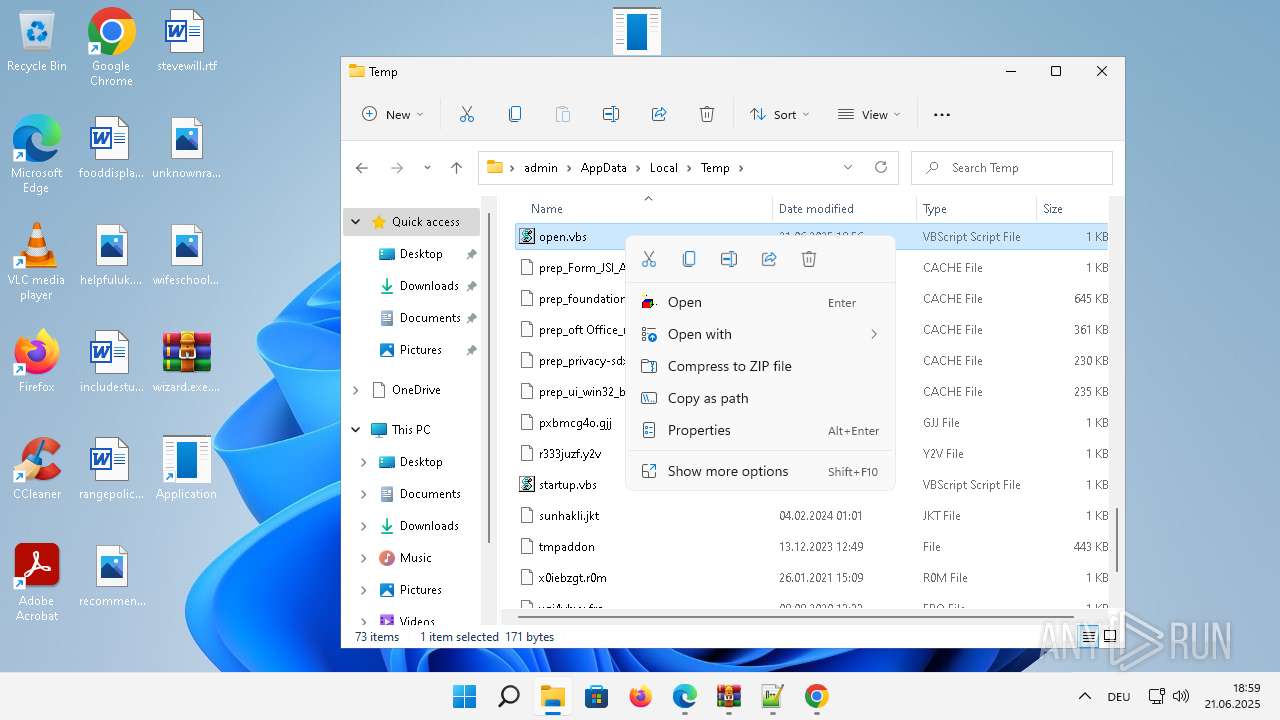The height and width of the screenshot is (720, 1280).
Task: Click the Name column header
Action: point(546,209)
